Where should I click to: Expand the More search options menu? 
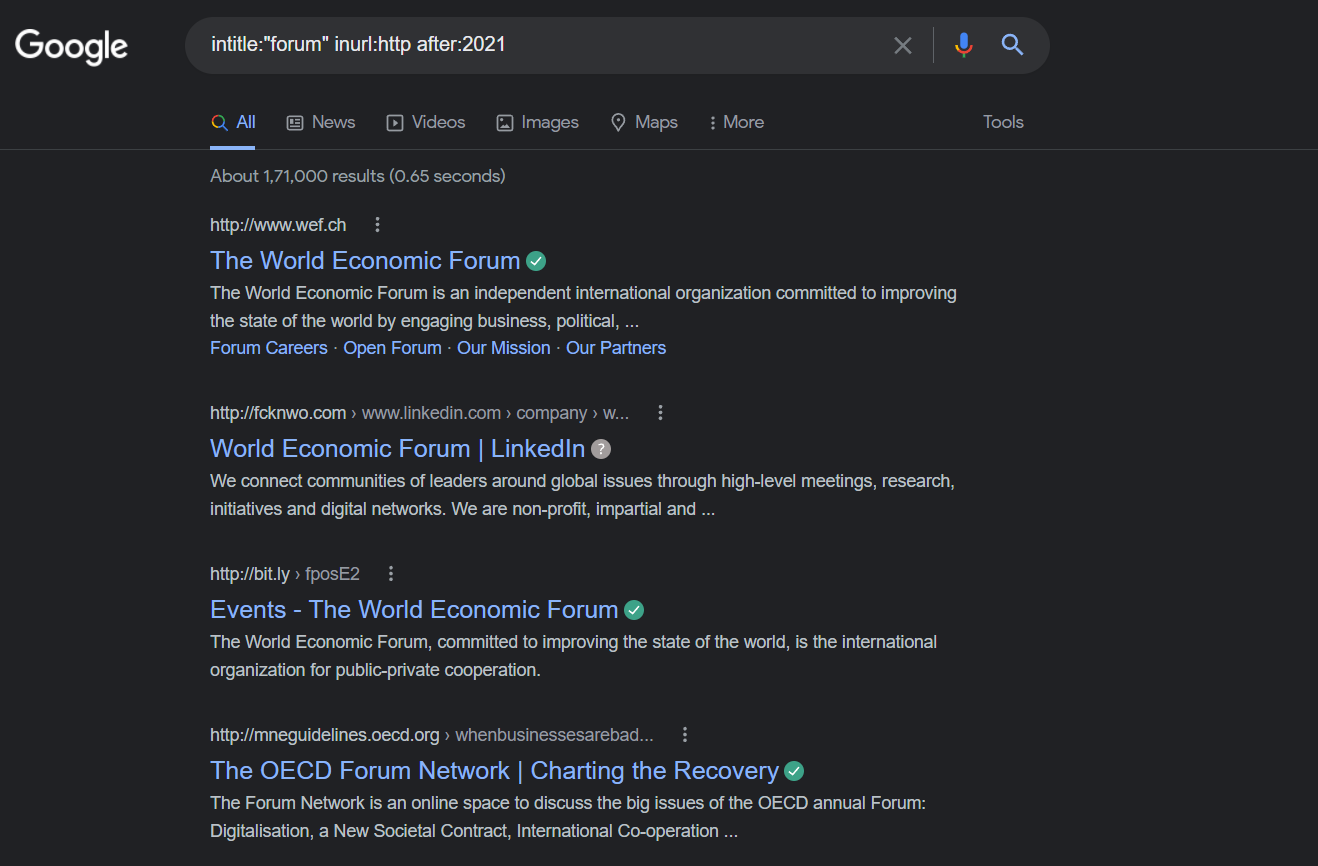click(x=737, y=122)
